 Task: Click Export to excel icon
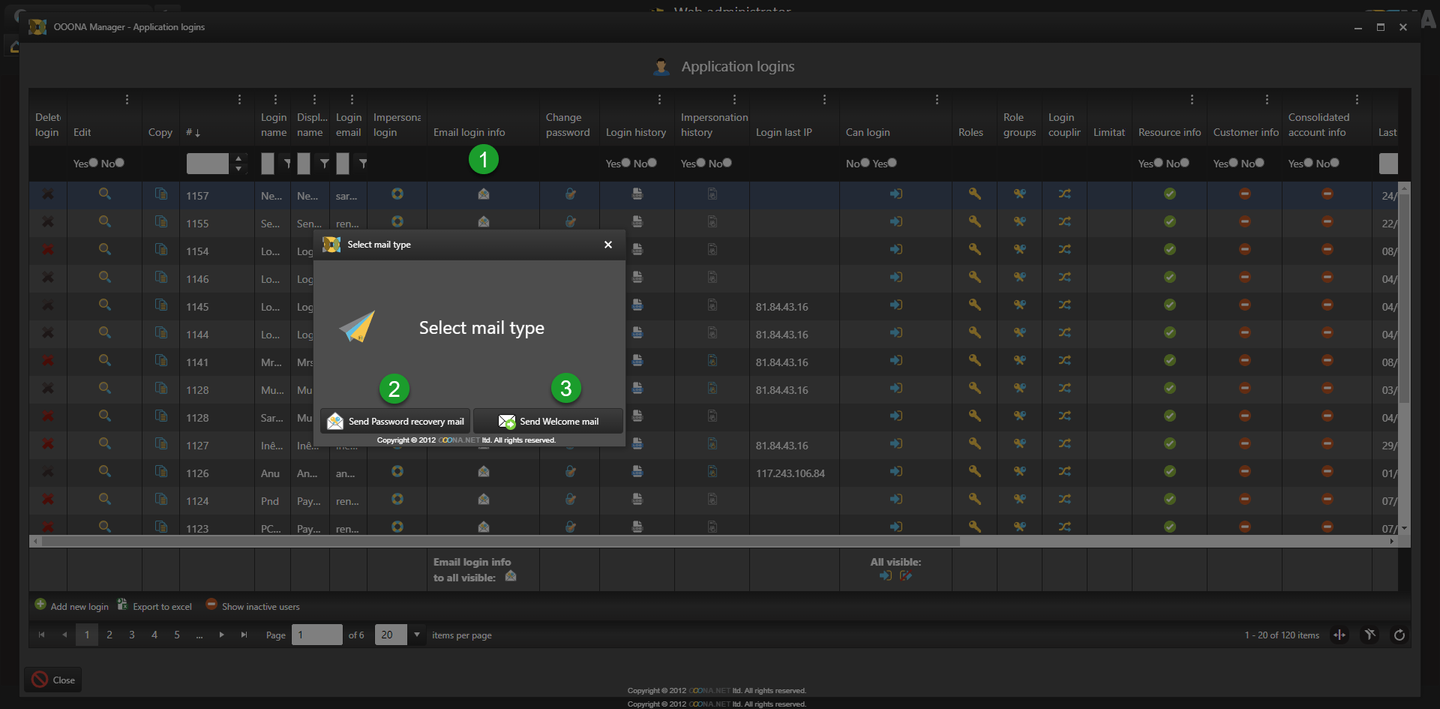123,605
